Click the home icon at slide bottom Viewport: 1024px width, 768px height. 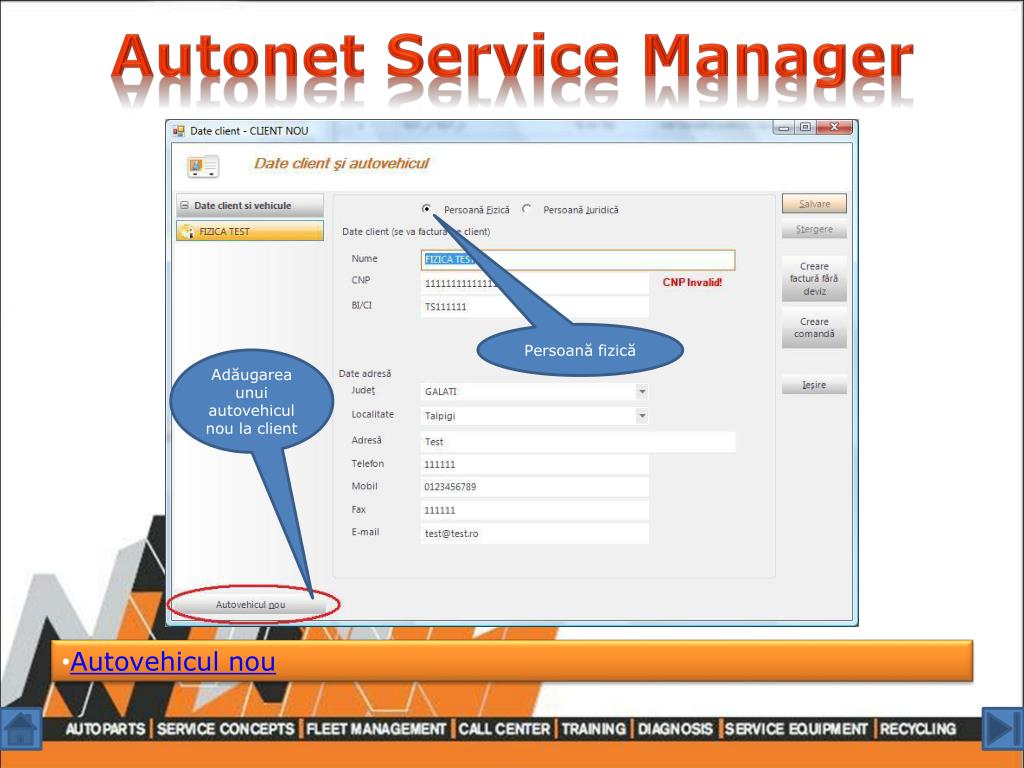tap(21, 729)
